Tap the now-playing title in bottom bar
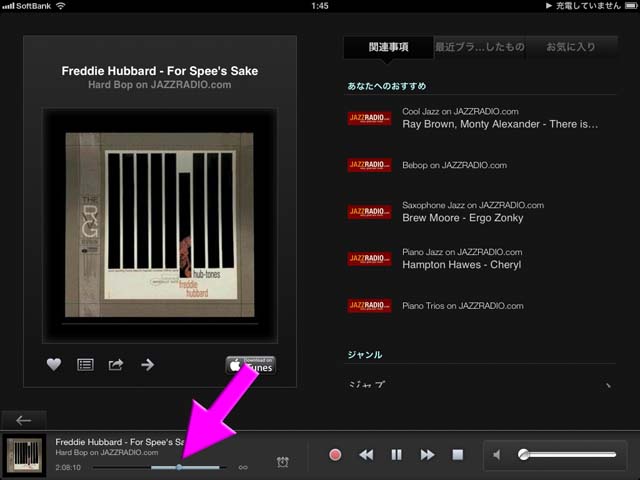 120,442
